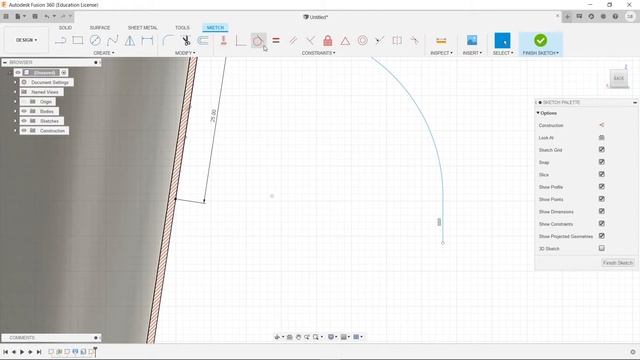
Task: Apply the Symmetry constraint
Action: [397, 40]
